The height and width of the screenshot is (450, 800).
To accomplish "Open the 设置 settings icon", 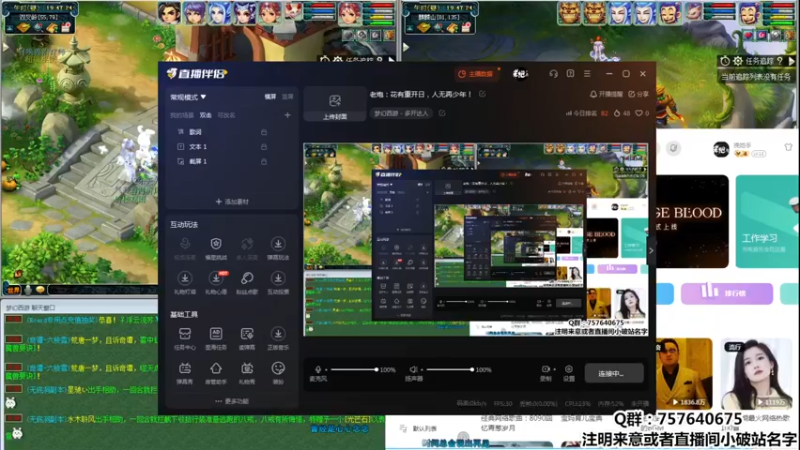I will 569,369.
